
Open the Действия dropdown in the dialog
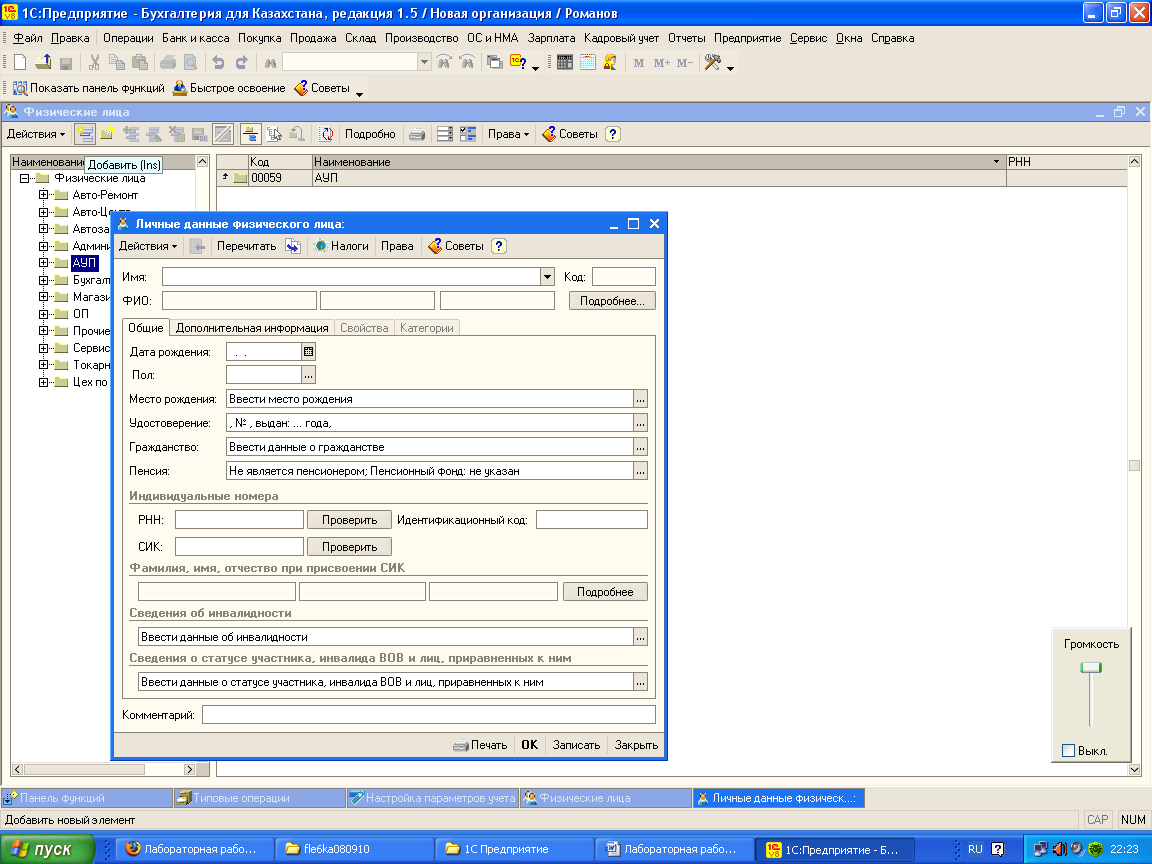(148, 246)
